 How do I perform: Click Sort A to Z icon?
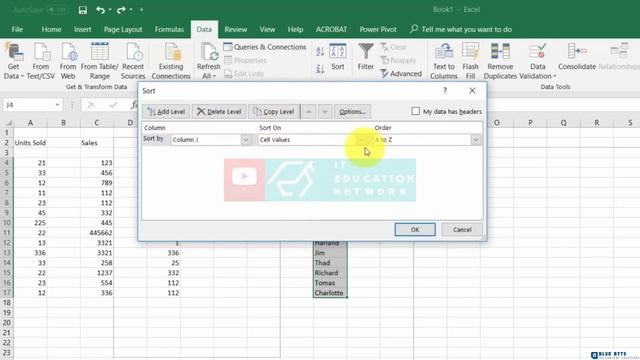(320, 51)
